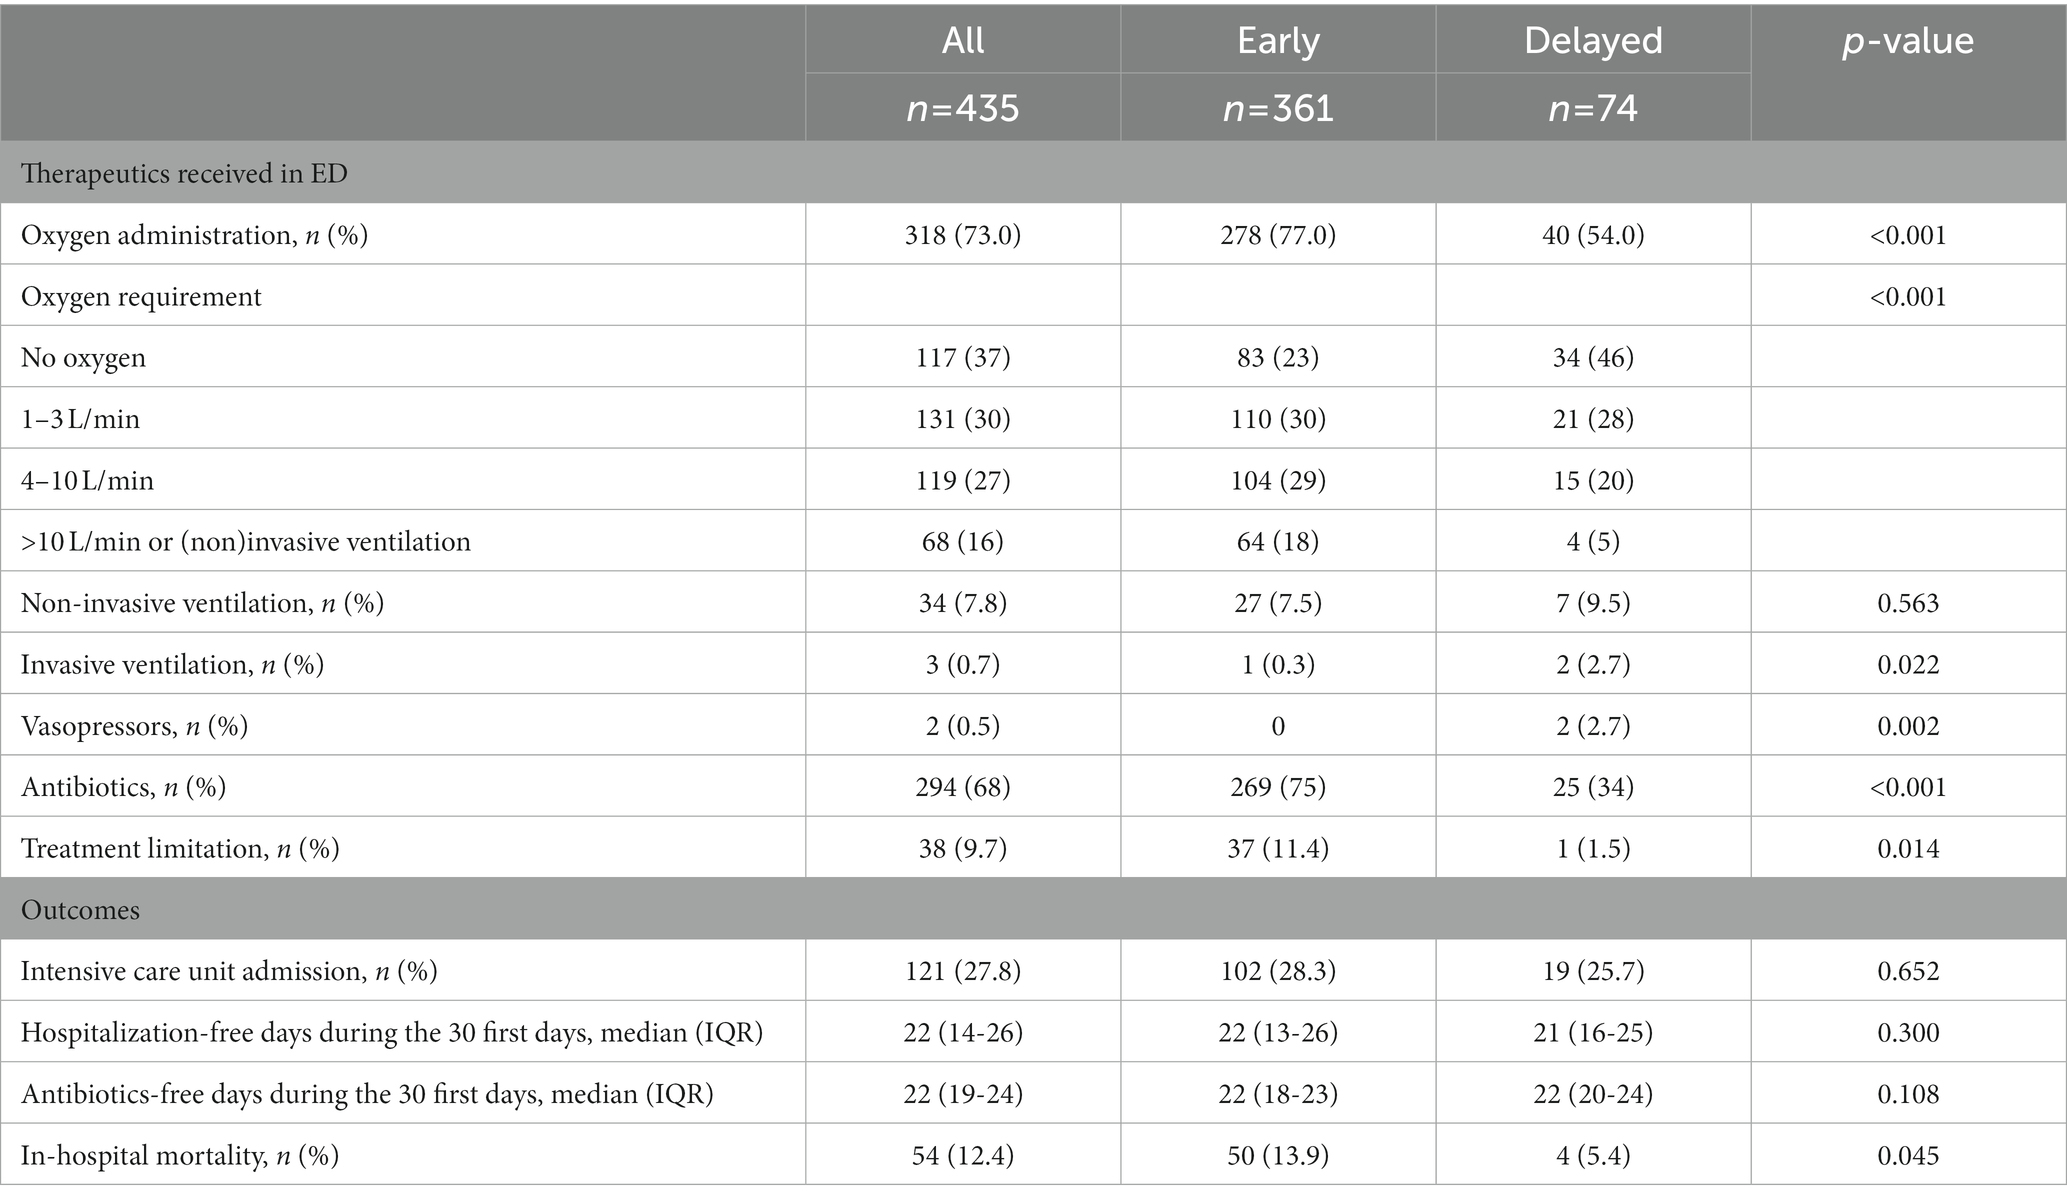Select the 'Treatment limitation' row label
Image resolution: width=2067 pixels, height=1201 pixels.
pos(180,848)
